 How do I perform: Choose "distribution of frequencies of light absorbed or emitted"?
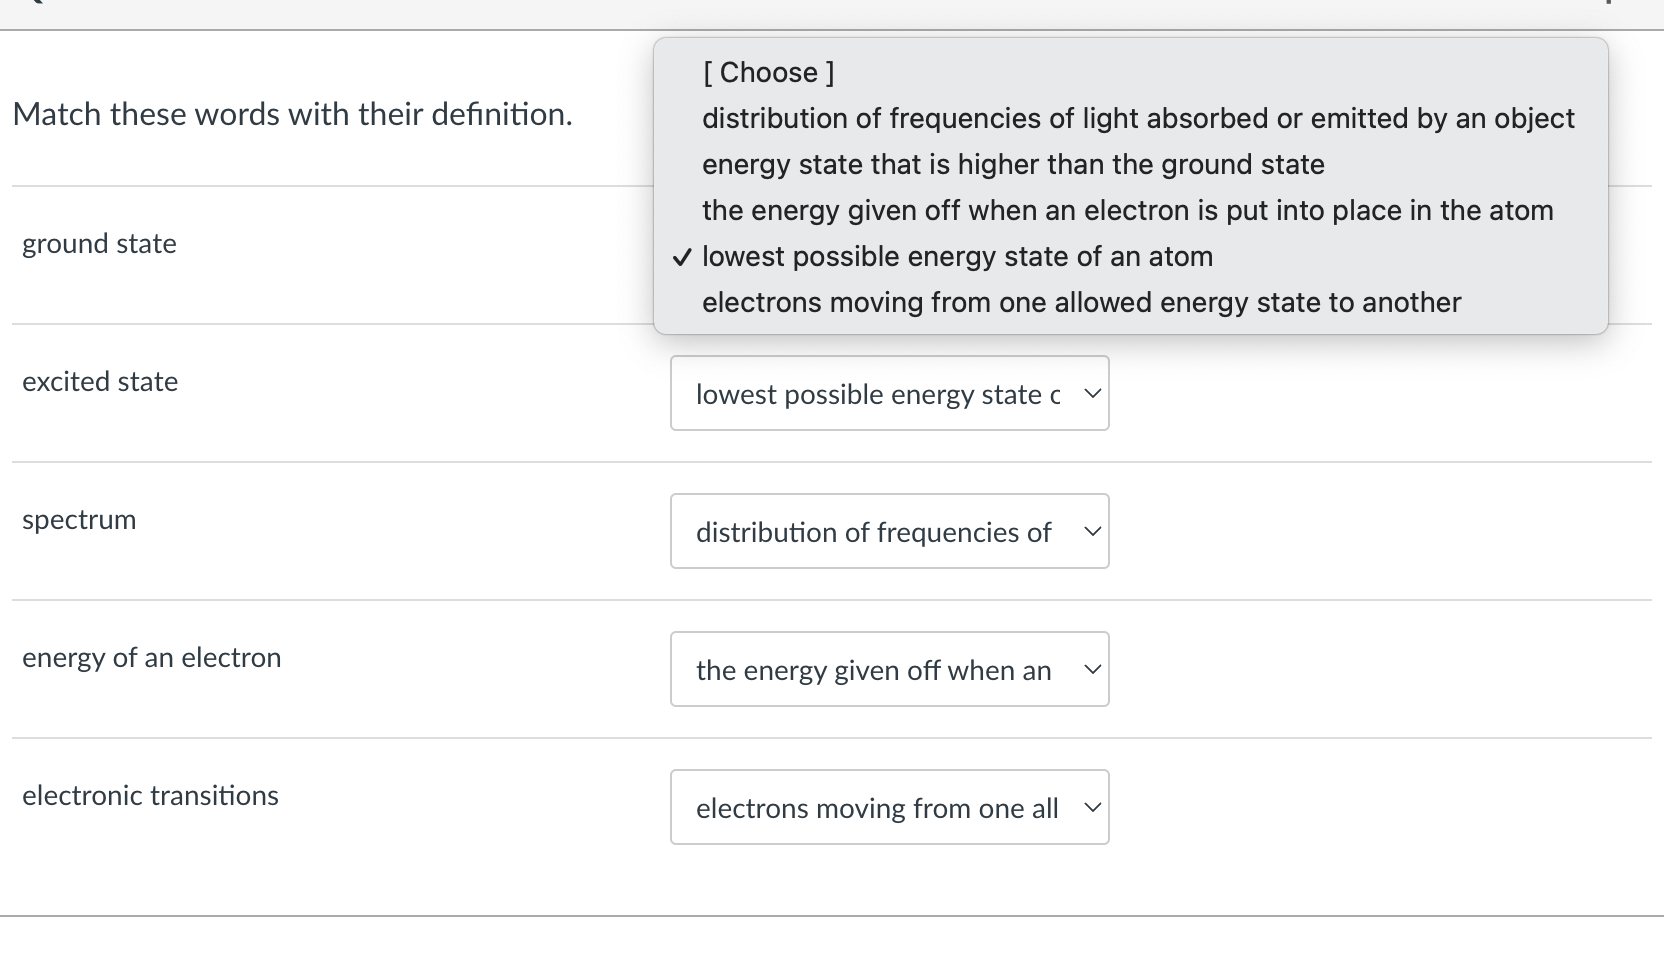pos(1138,118)
